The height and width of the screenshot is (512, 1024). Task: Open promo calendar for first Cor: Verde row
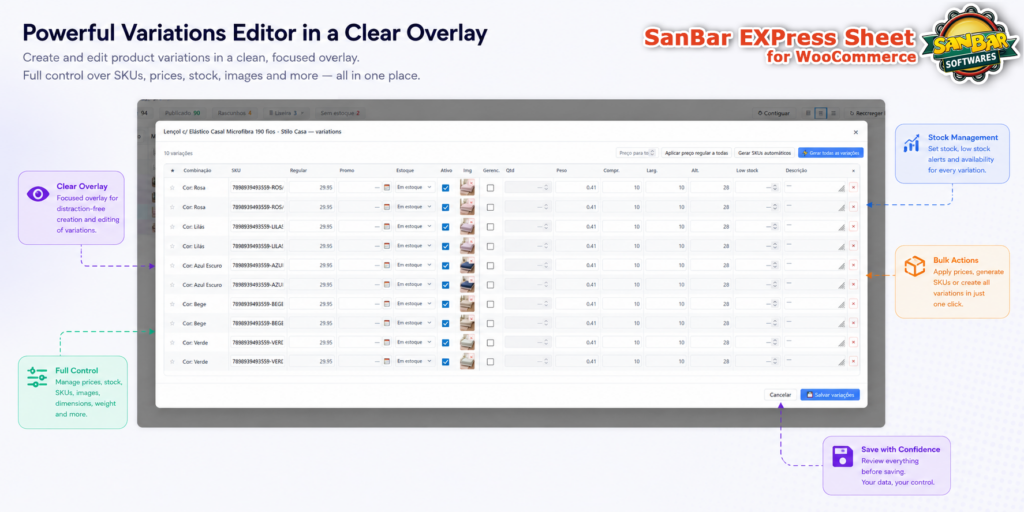point(387,342)
